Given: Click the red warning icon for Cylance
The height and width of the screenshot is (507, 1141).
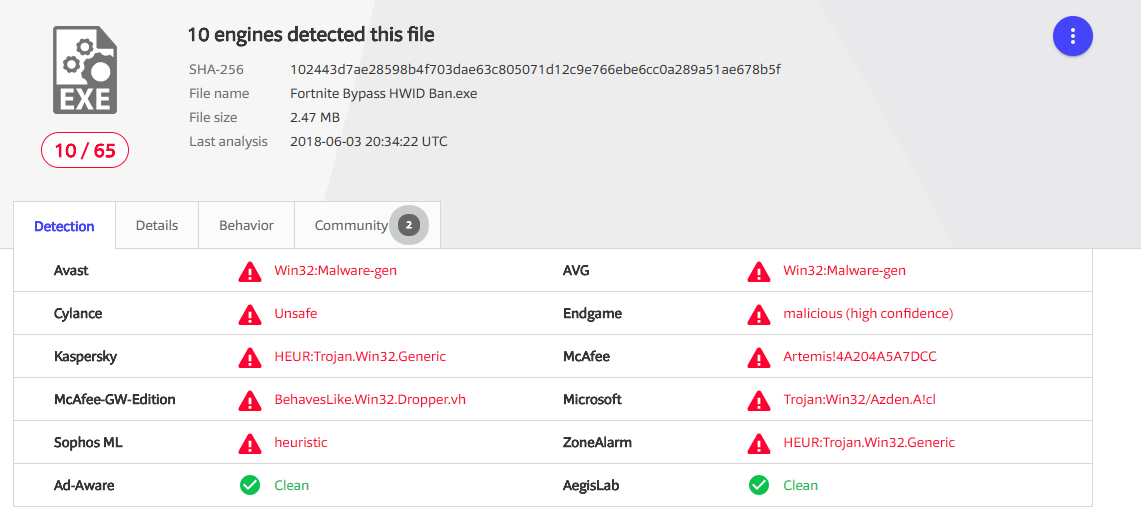Looking at the screenshot, I should click(x=250, y=314).
